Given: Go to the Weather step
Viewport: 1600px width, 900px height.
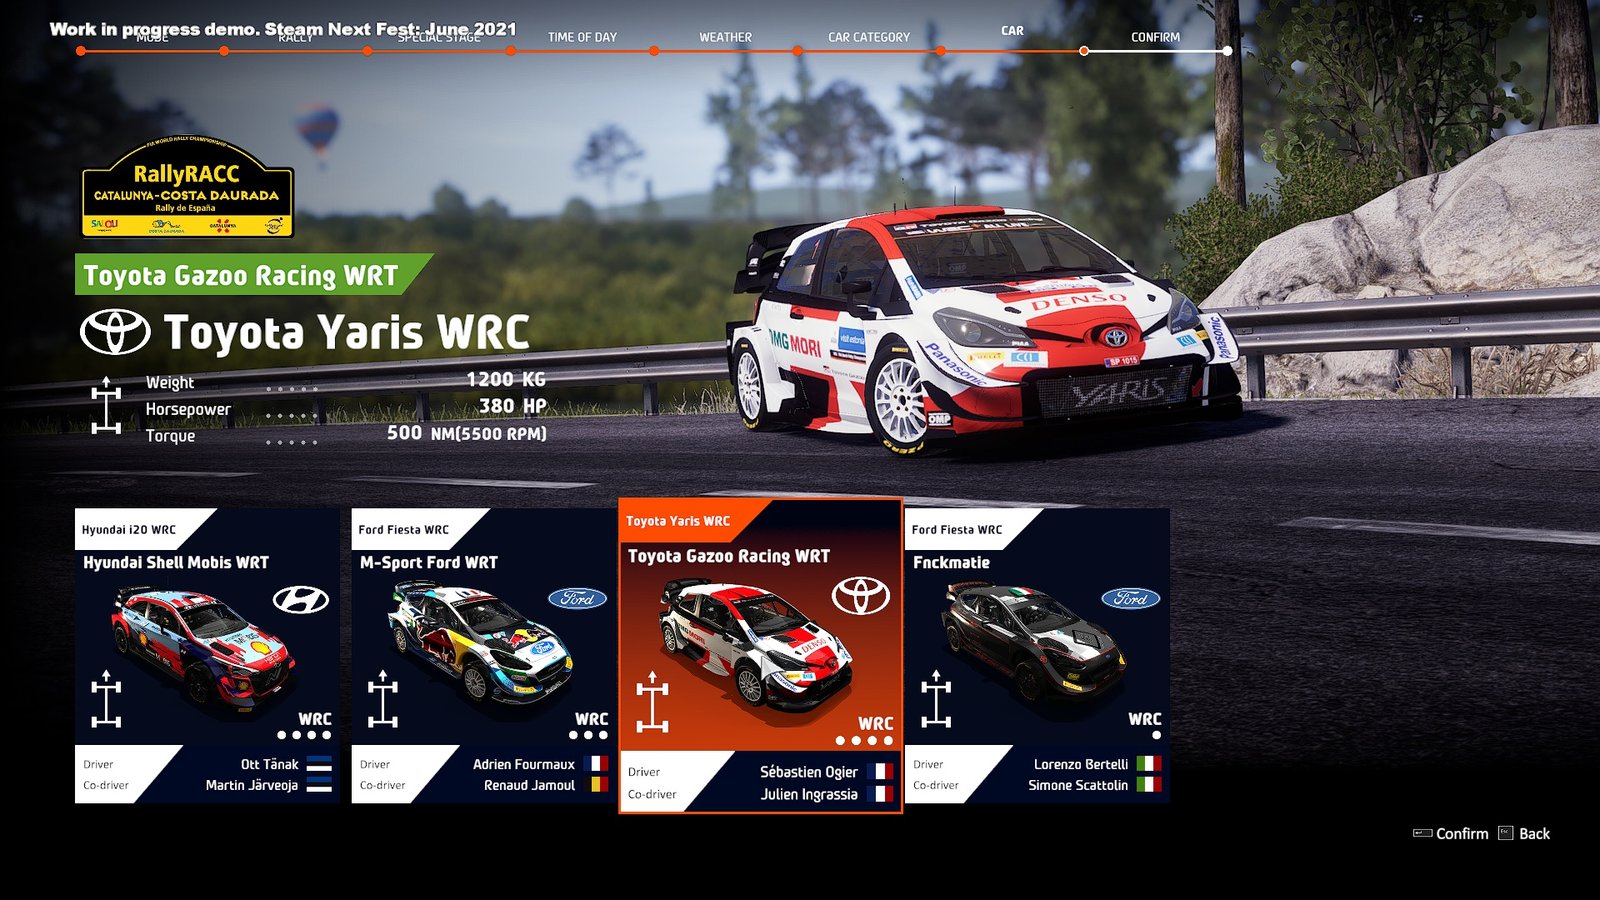Looking at the screenshot, I should (725, 37).
